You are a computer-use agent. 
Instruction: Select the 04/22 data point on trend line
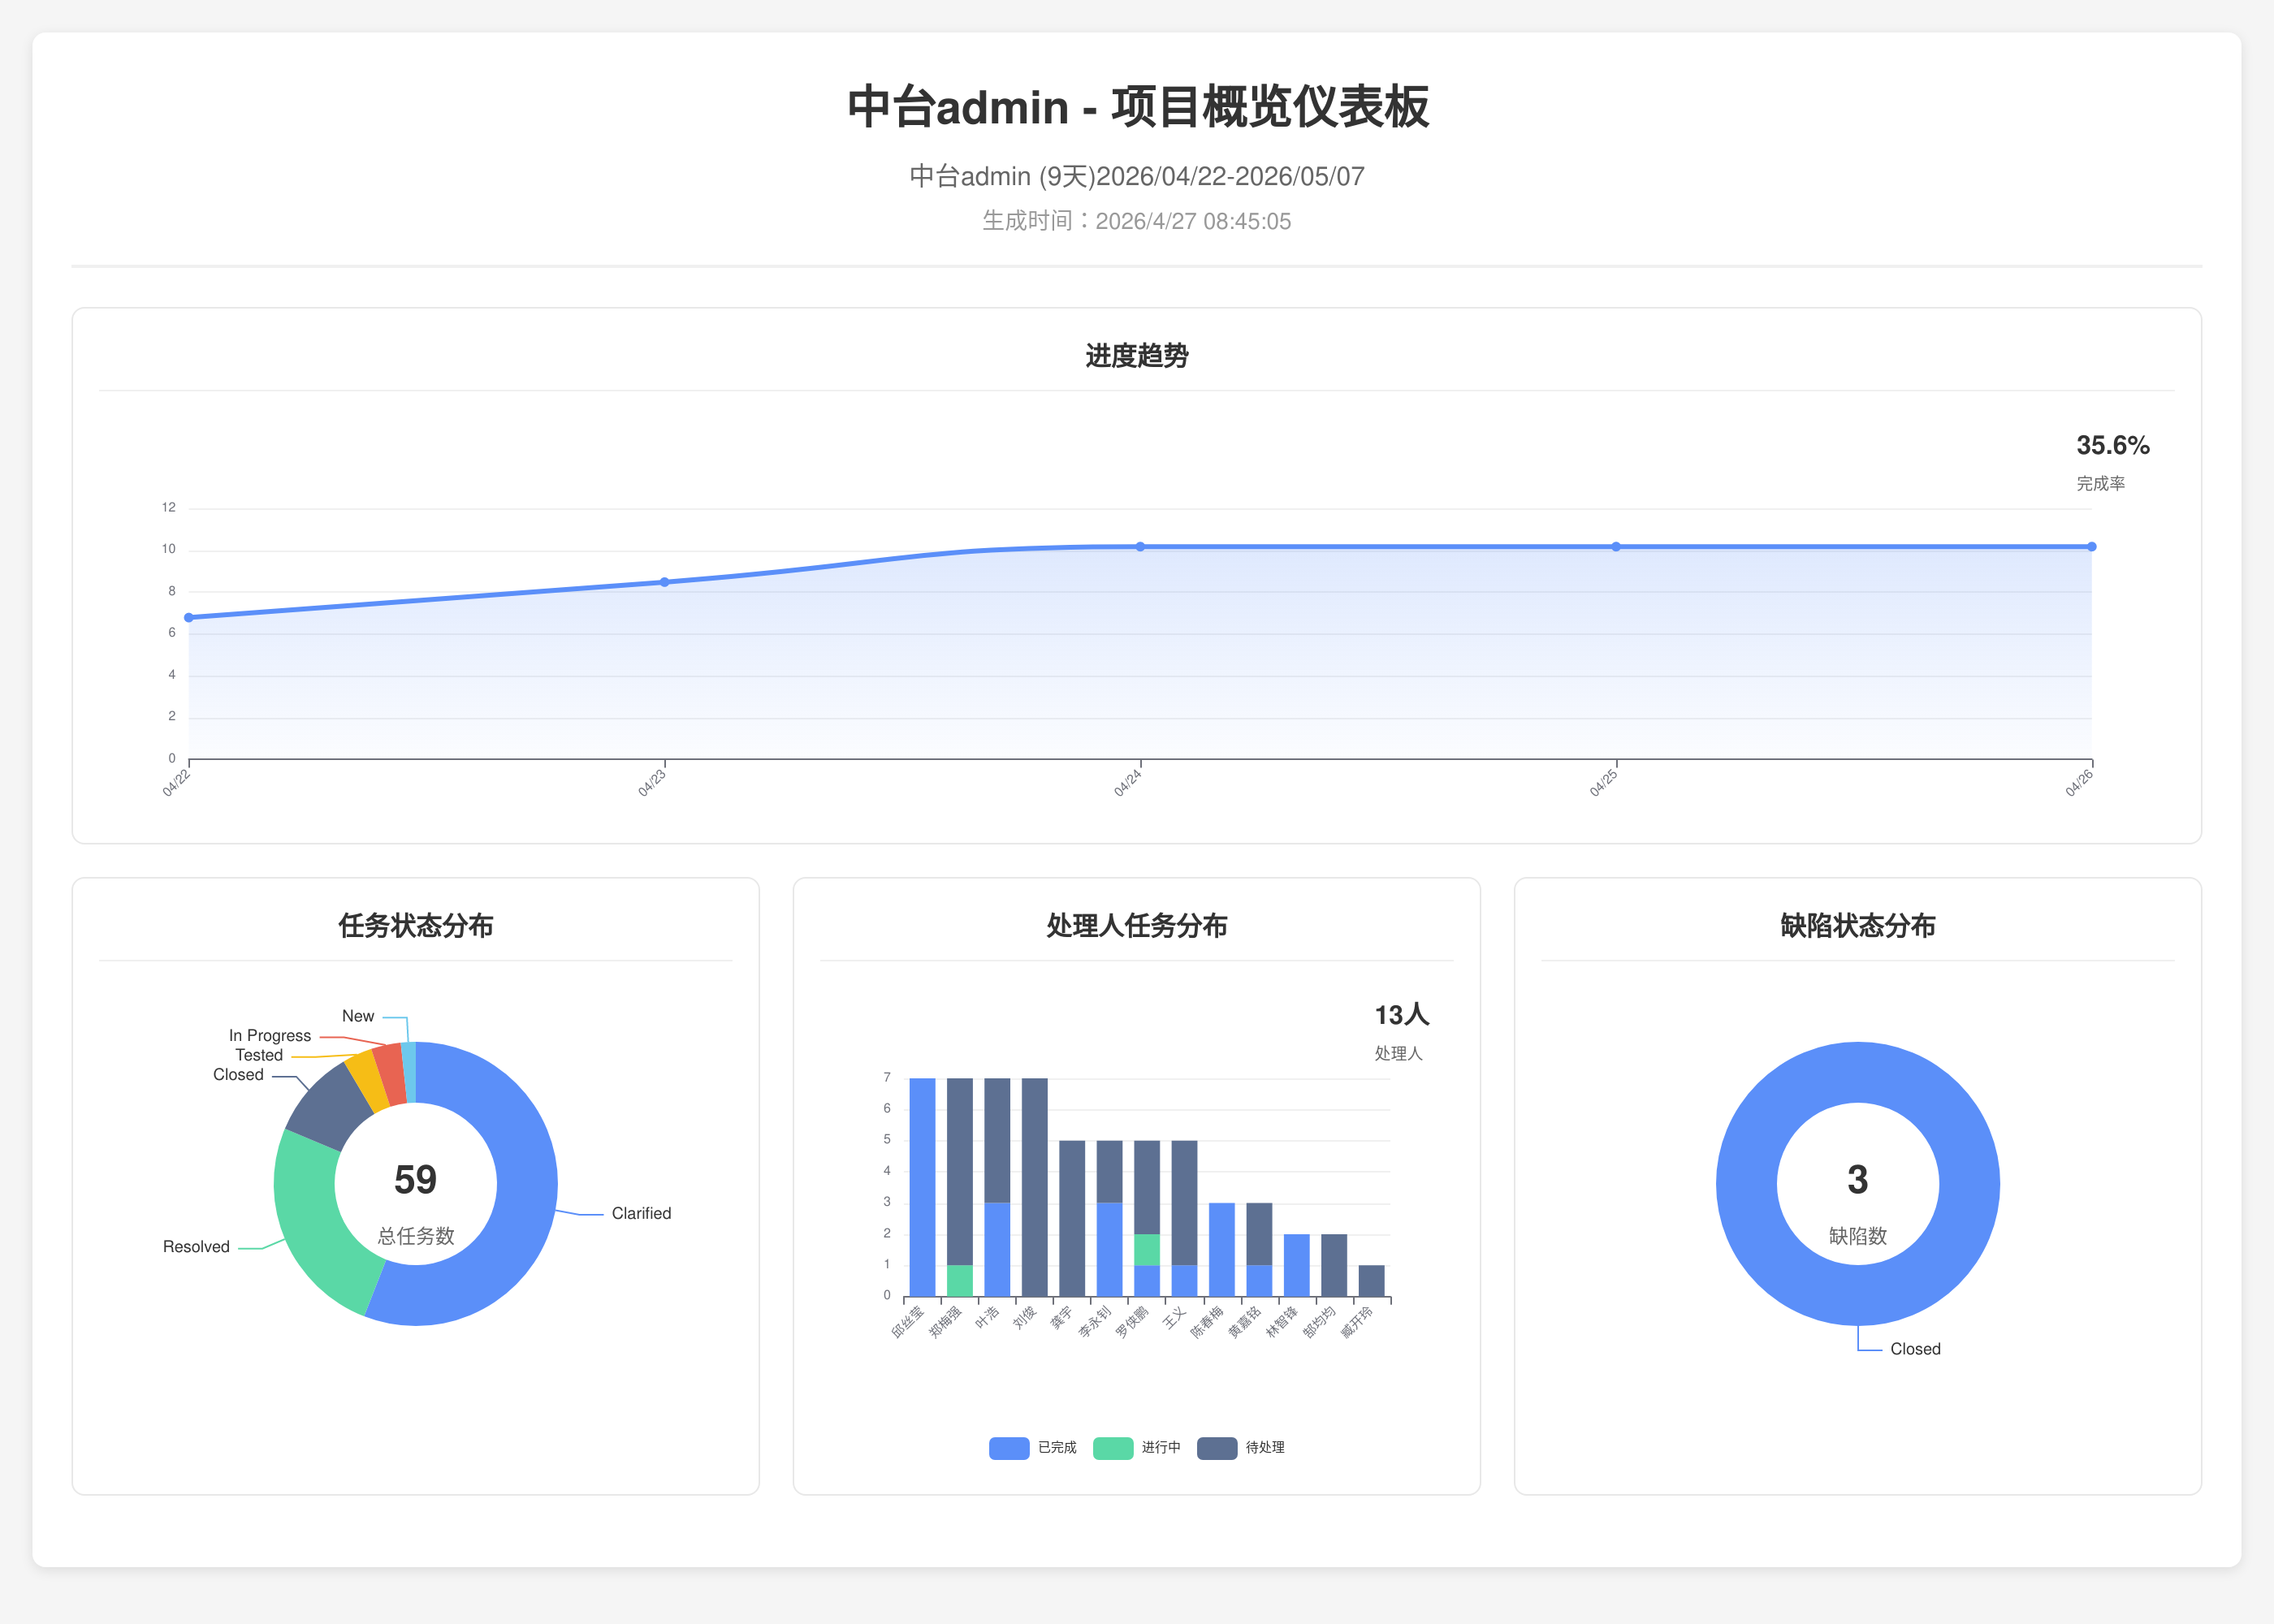[189, 618]
